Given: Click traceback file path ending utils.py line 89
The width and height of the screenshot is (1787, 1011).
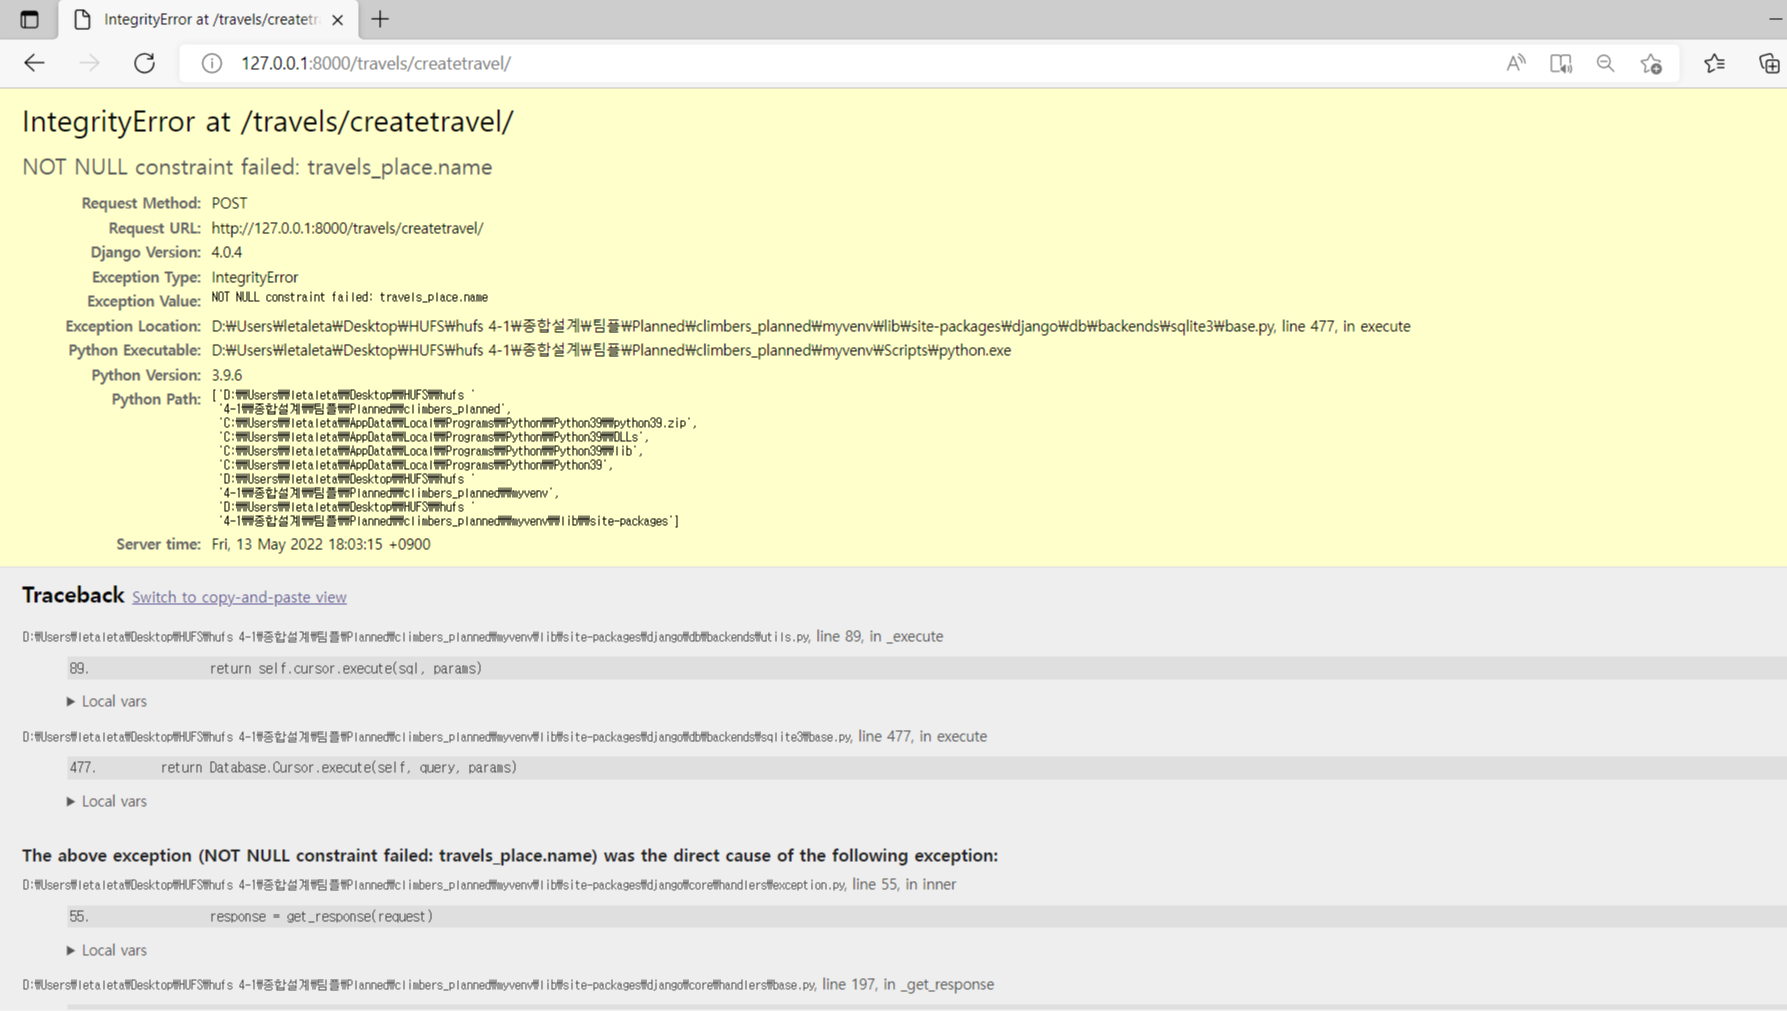Looking at the screenshot, I should 483,636.
